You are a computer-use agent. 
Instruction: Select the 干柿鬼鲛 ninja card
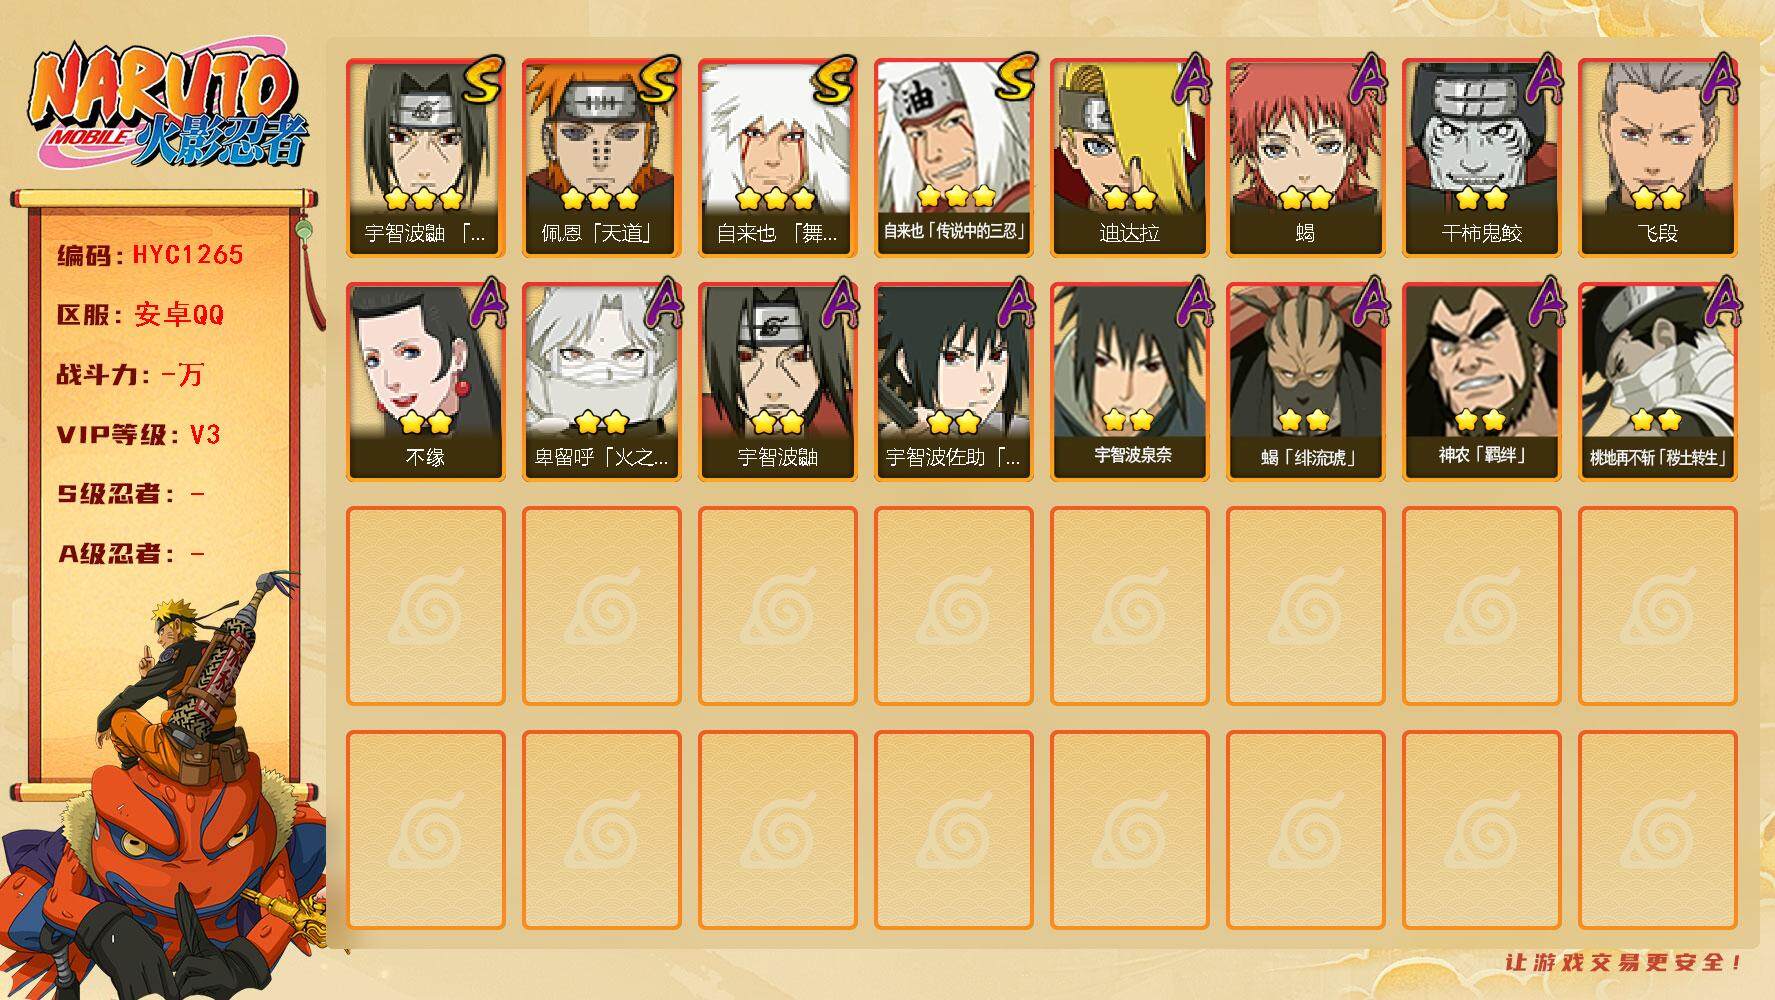1481,158
